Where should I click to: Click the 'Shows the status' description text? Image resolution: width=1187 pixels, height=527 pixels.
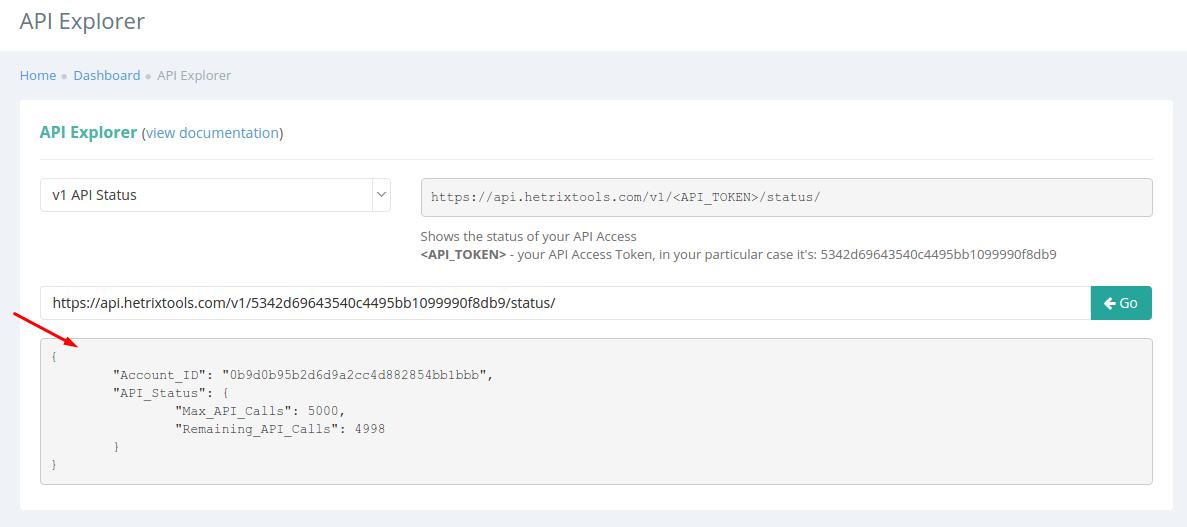pos(528,236)
